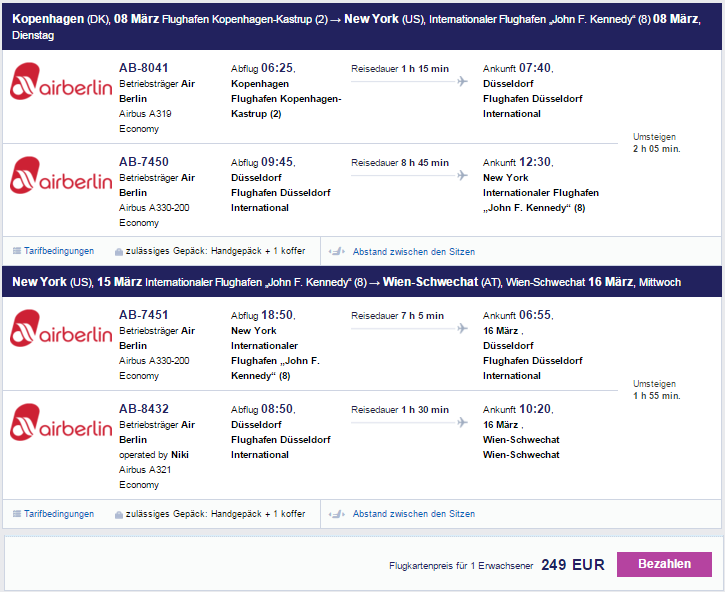Click the Kopenhagen to New York header bar
Viewport: 725px width, 592px height.
tap(362, 26)
